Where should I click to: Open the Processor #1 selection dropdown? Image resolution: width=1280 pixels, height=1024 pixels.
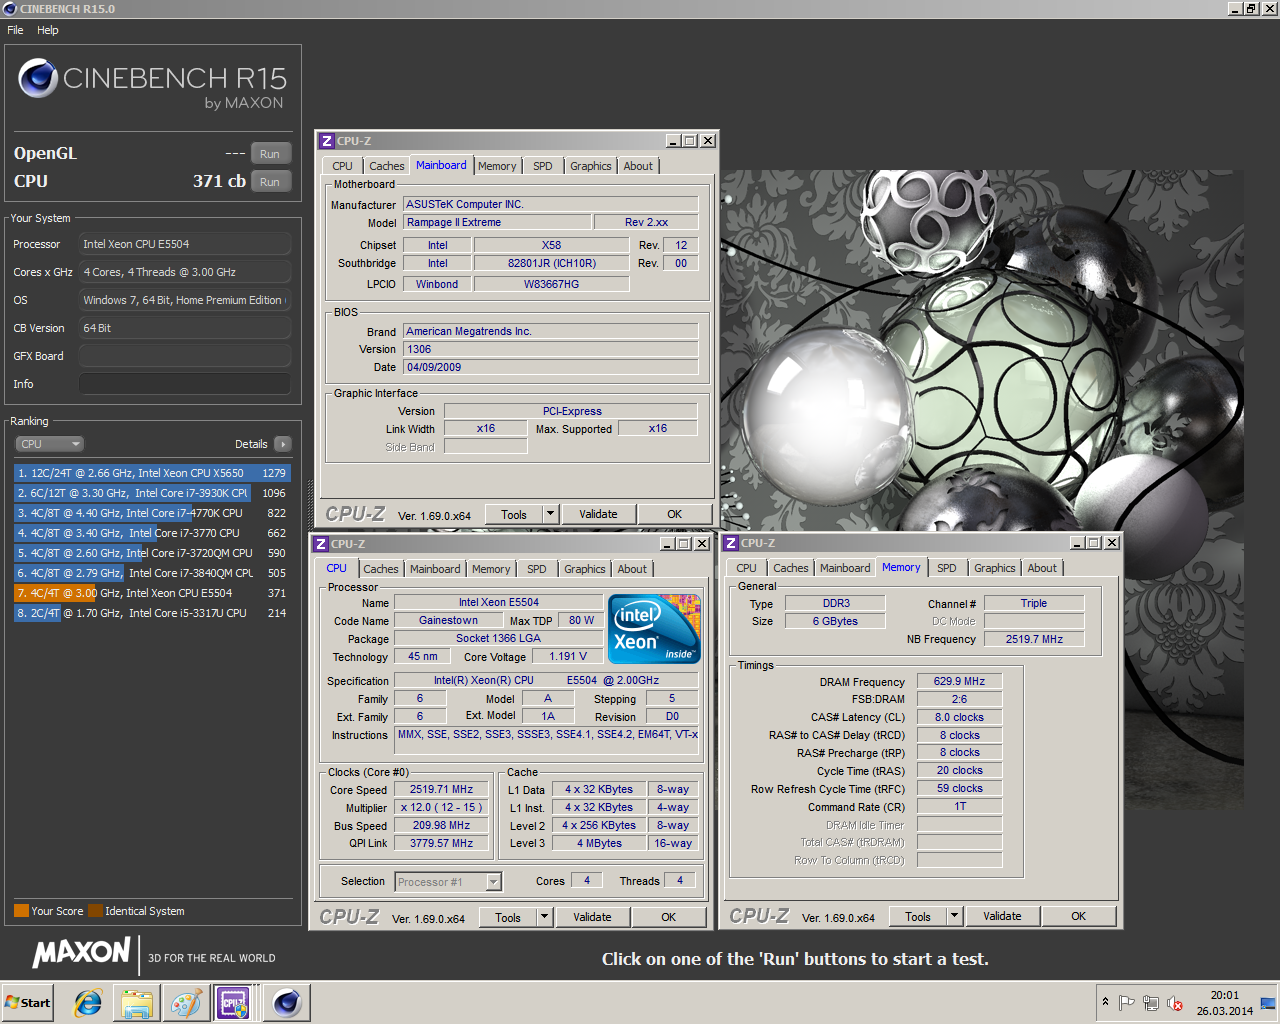[x=448, y=882]
